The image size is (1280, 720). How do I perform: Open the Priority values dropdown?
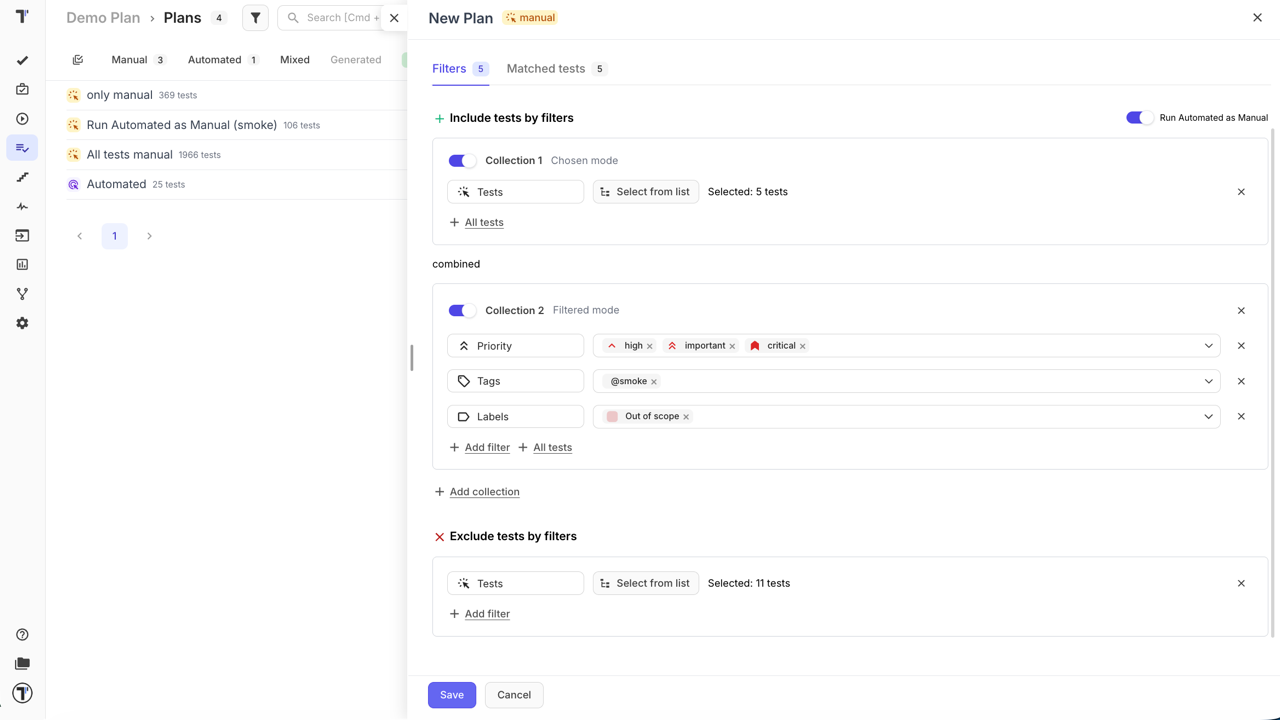(1208, 345)
